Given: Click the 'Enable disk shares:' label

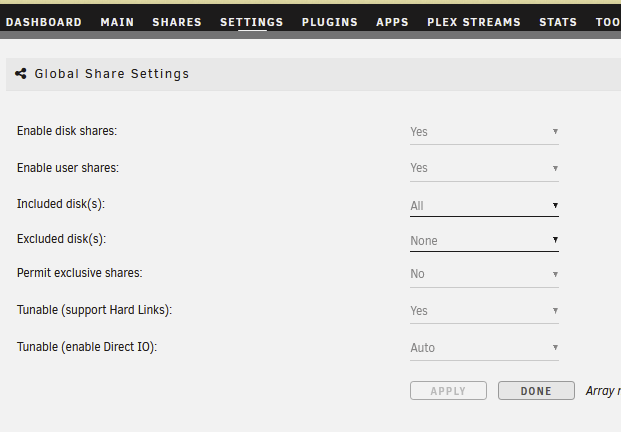Looking at the screenshot, I should click(67, 131).
